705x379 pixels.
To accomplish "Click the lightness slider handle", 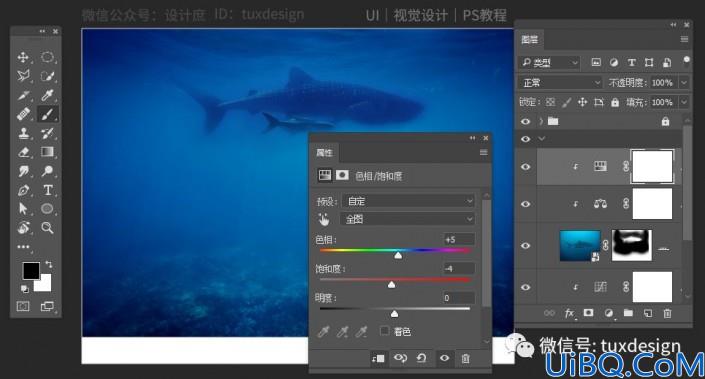I will pyautogui.click(x=394, y=314).
